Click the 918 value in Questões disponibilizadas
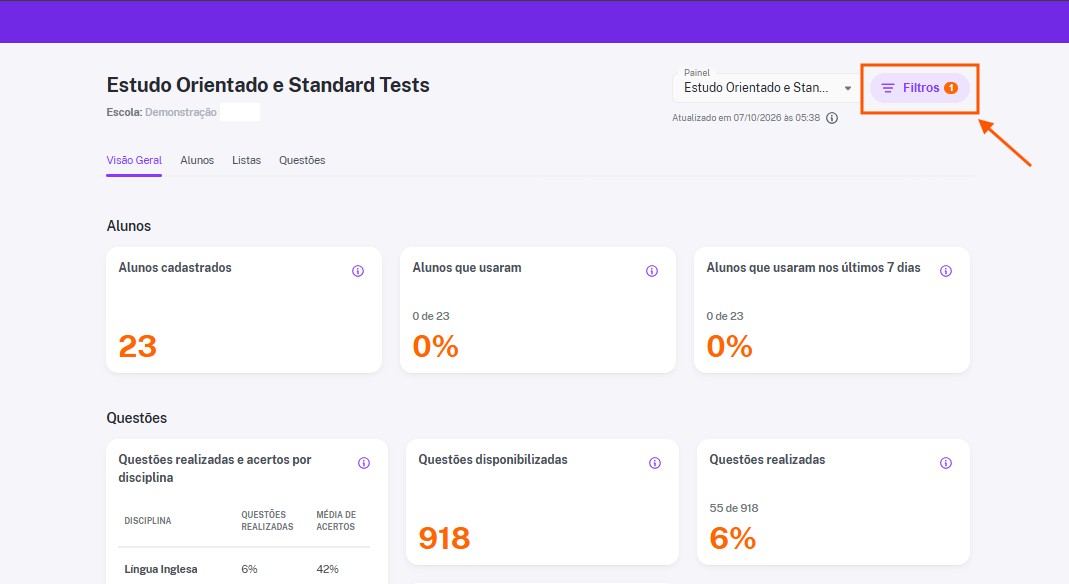Viewport: 1069px width, 584px height. (x=445, y=538)
